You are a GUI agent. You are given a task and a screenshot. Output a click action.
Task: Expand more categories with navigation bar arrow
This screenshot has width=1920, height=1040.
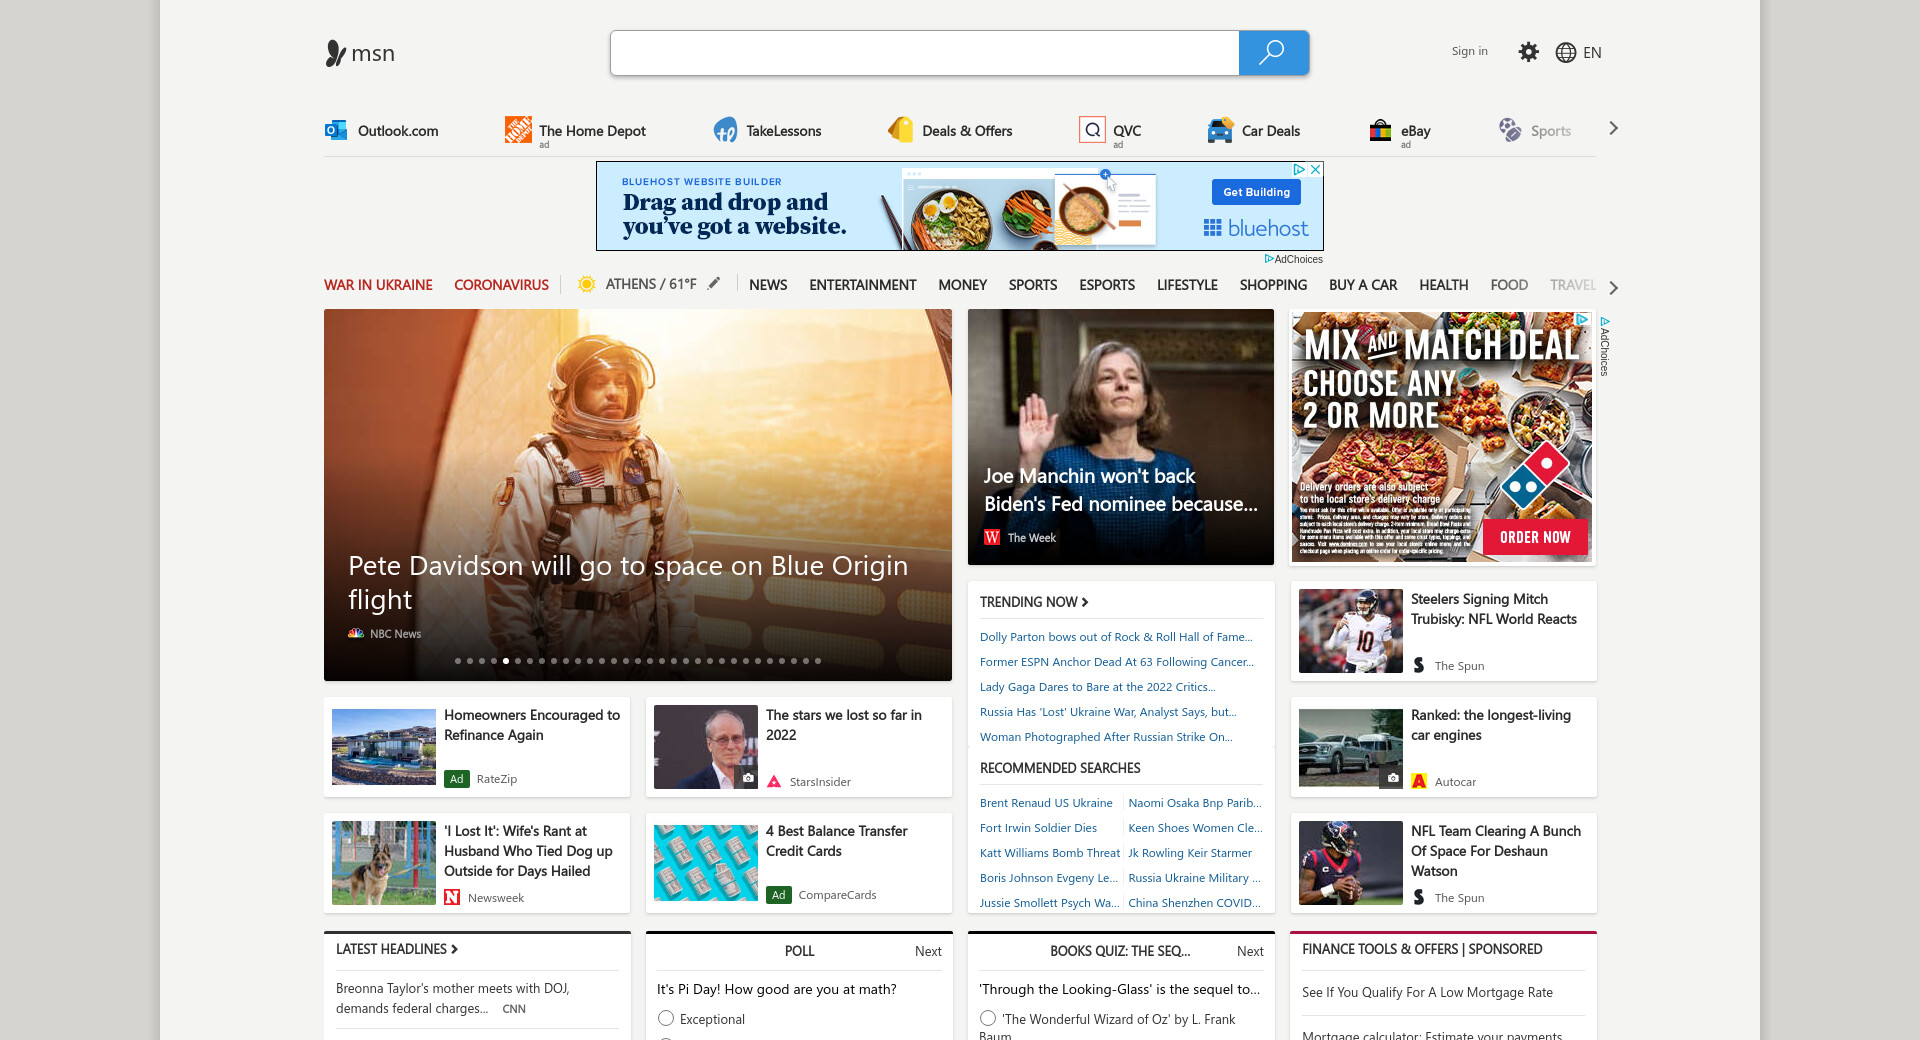(1613, 287)
